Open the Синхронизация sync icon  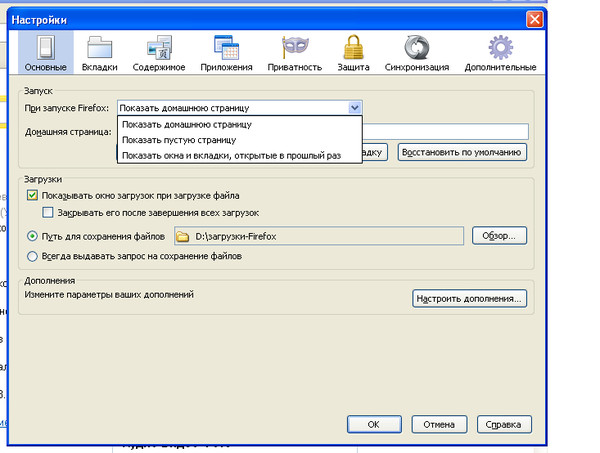tap(417, 47)
